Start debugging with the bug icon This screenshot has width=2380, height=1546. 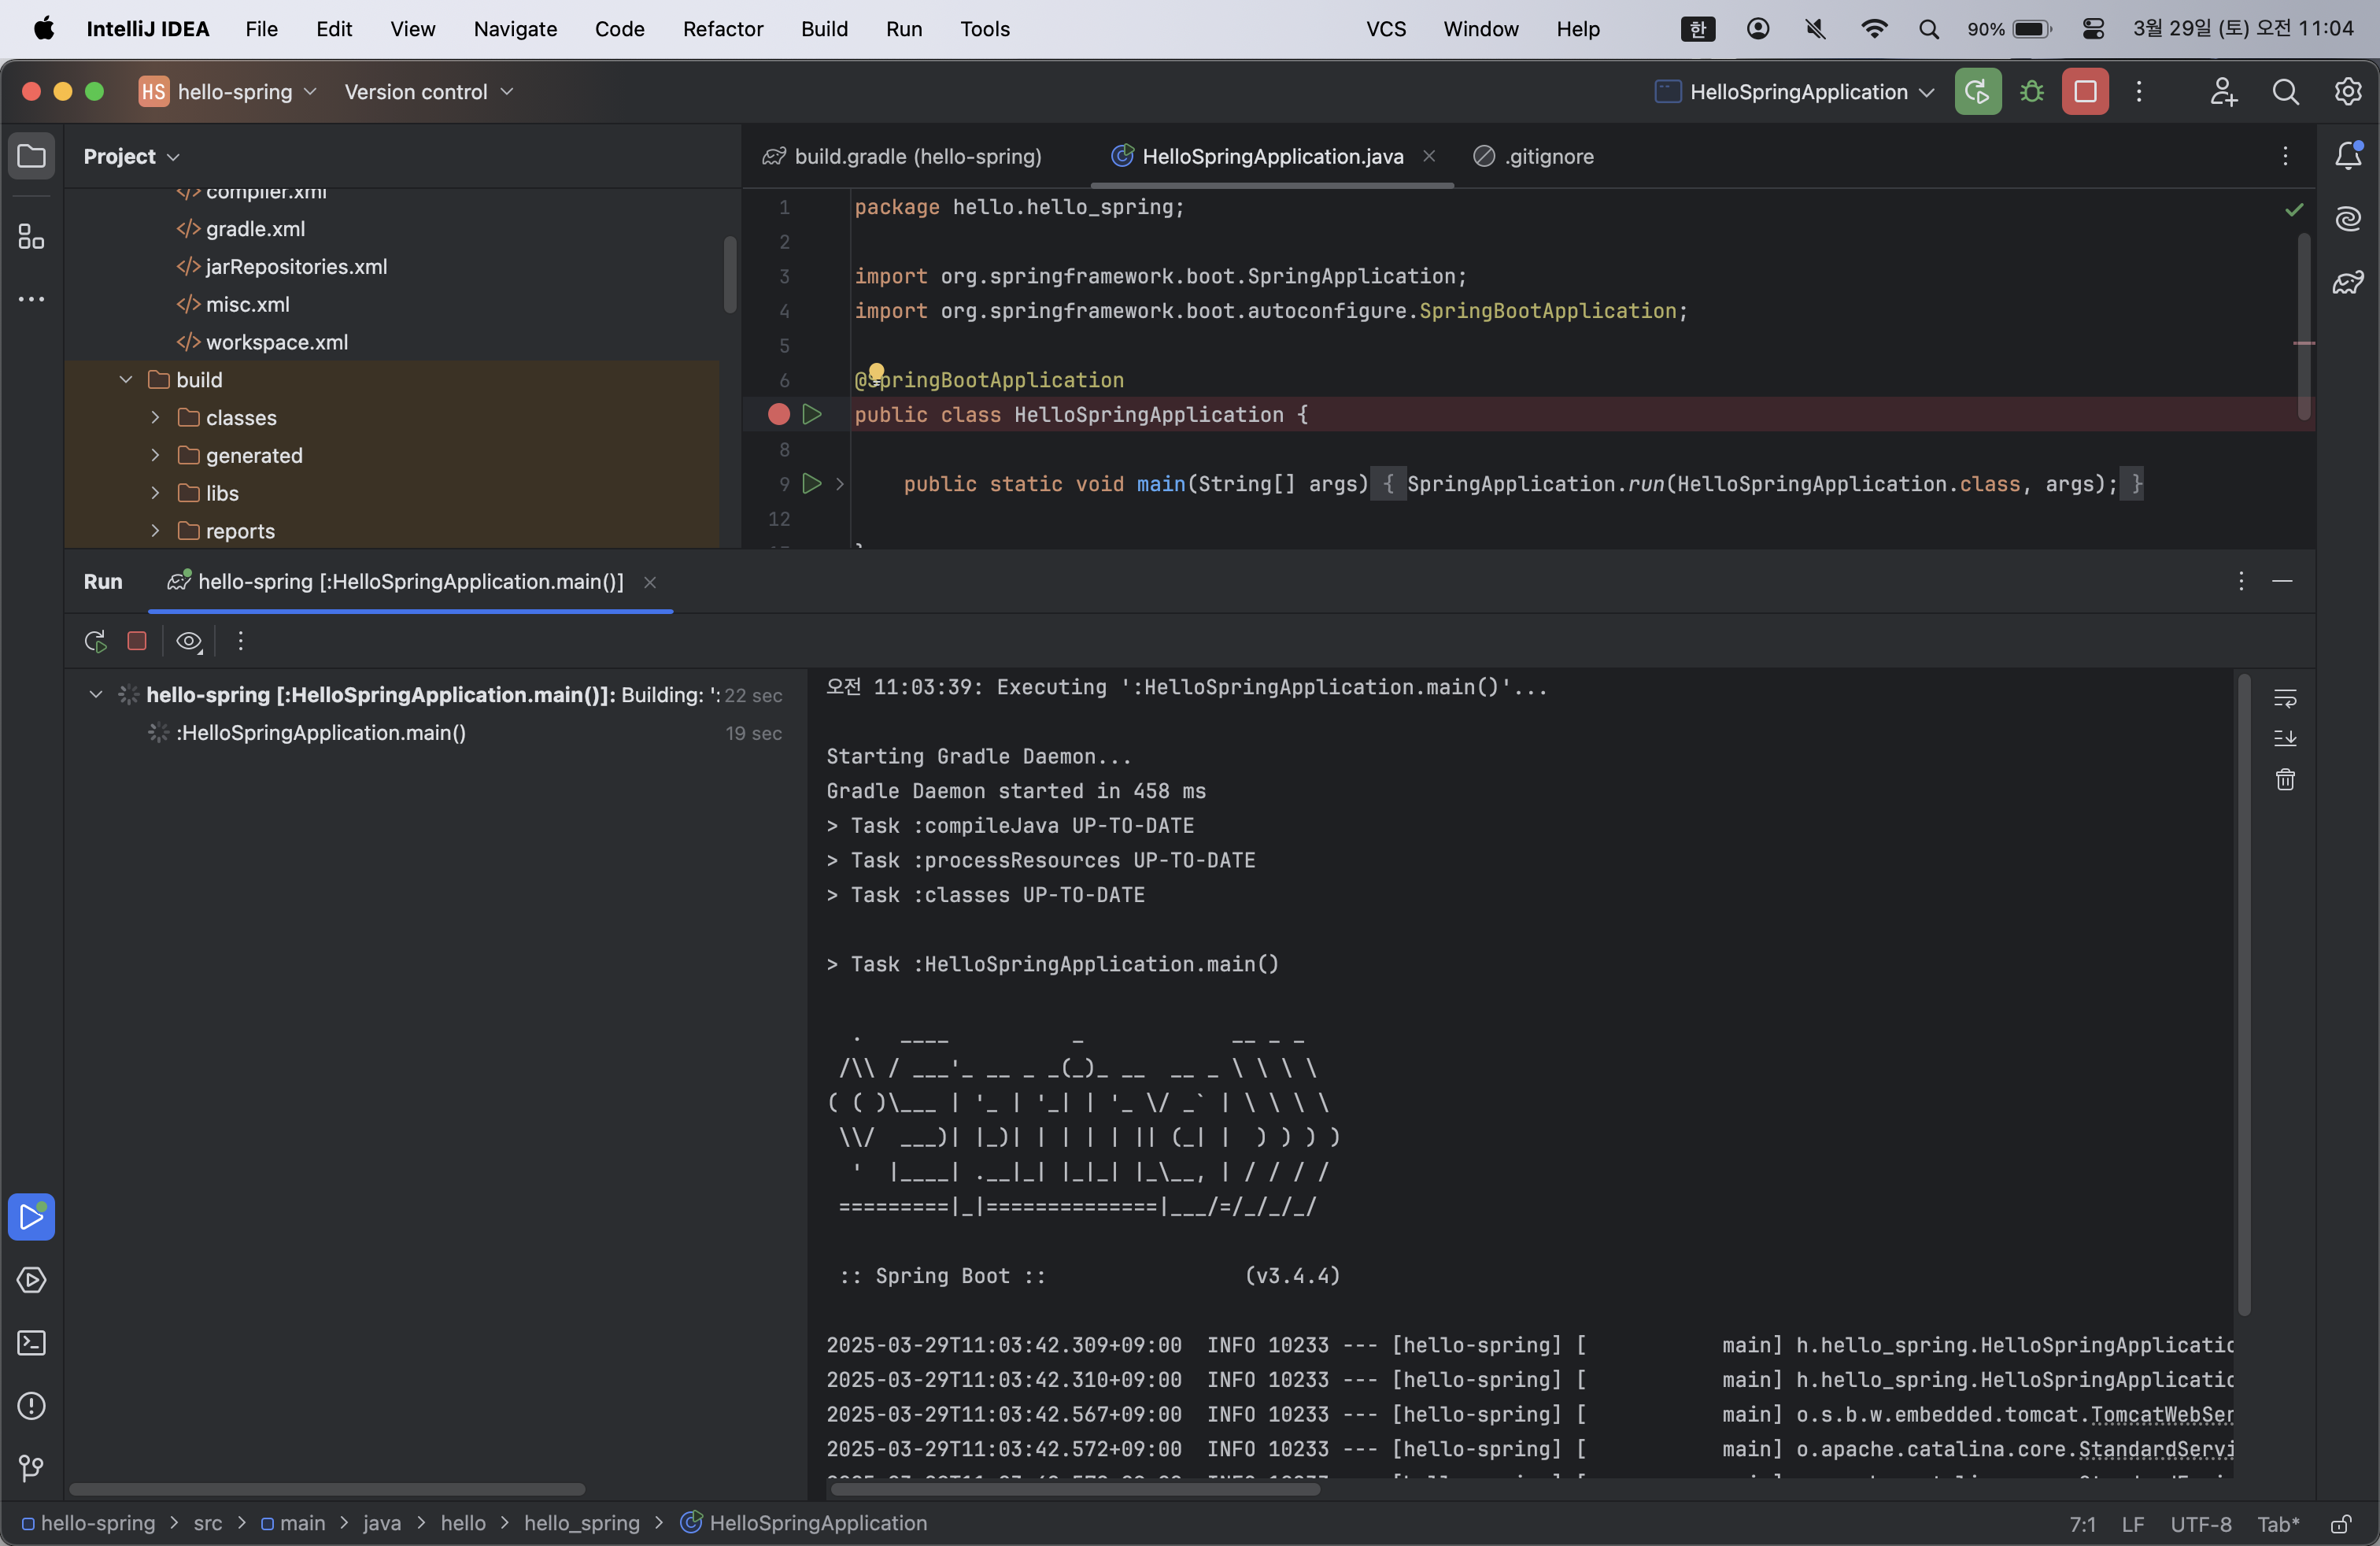pyautogui.click(x=2031, y=92)
